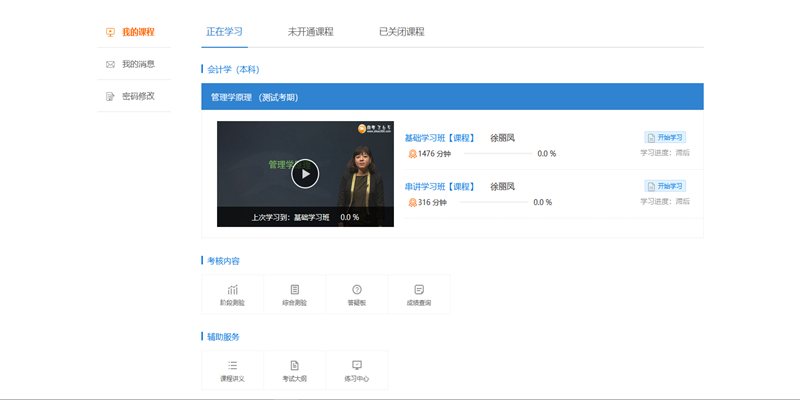Image resolution: width=800 pixels, height=400 pixels.
Task: Switch to 正在学习 tab
Action: 224,32
